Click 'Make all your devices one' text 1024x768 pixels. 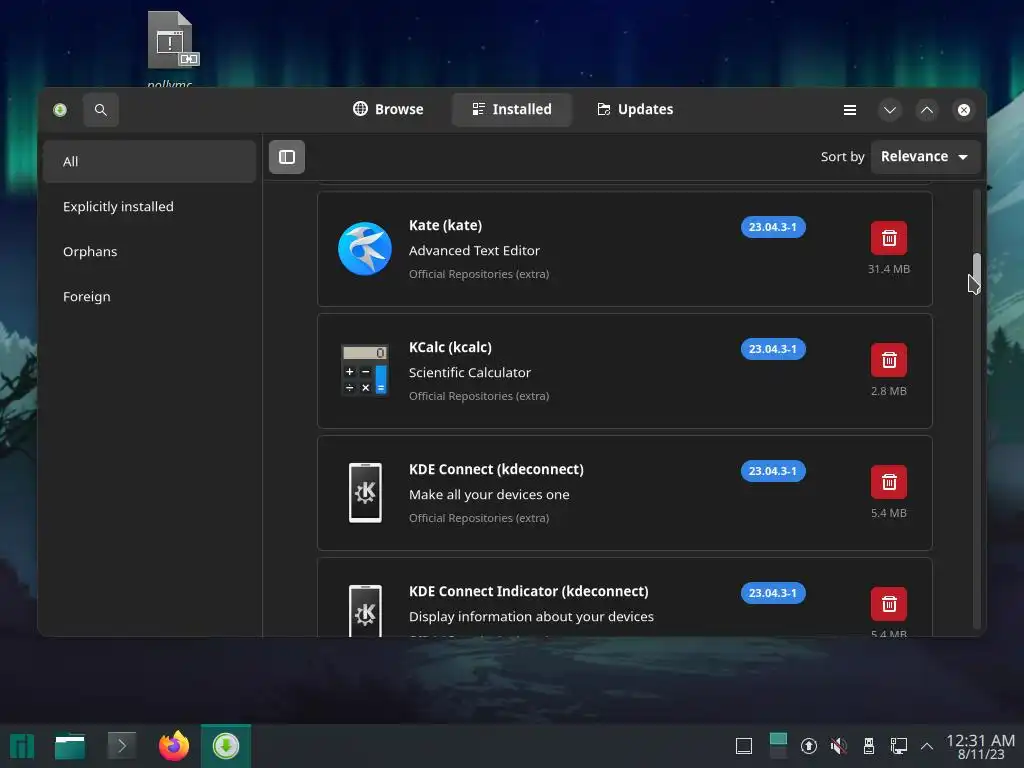489,495
